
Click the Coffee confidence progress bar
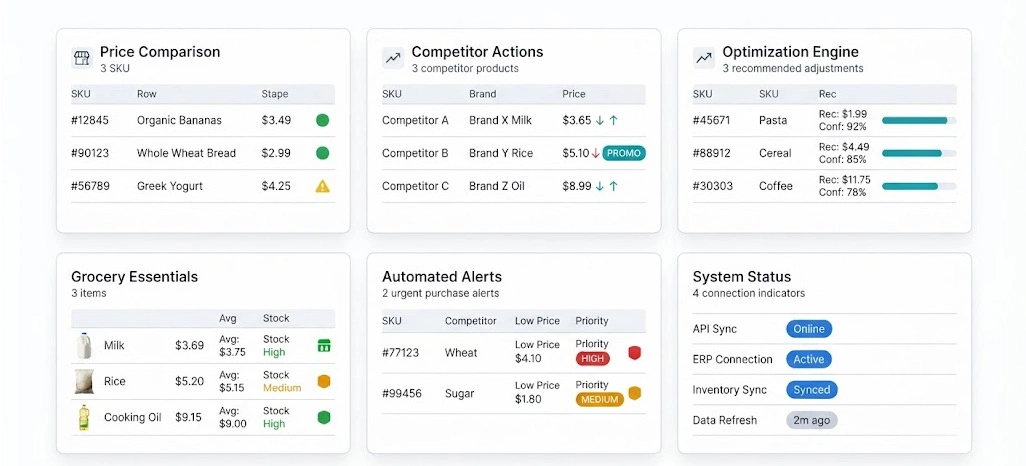pyautogui.click(x=919, y=186)
